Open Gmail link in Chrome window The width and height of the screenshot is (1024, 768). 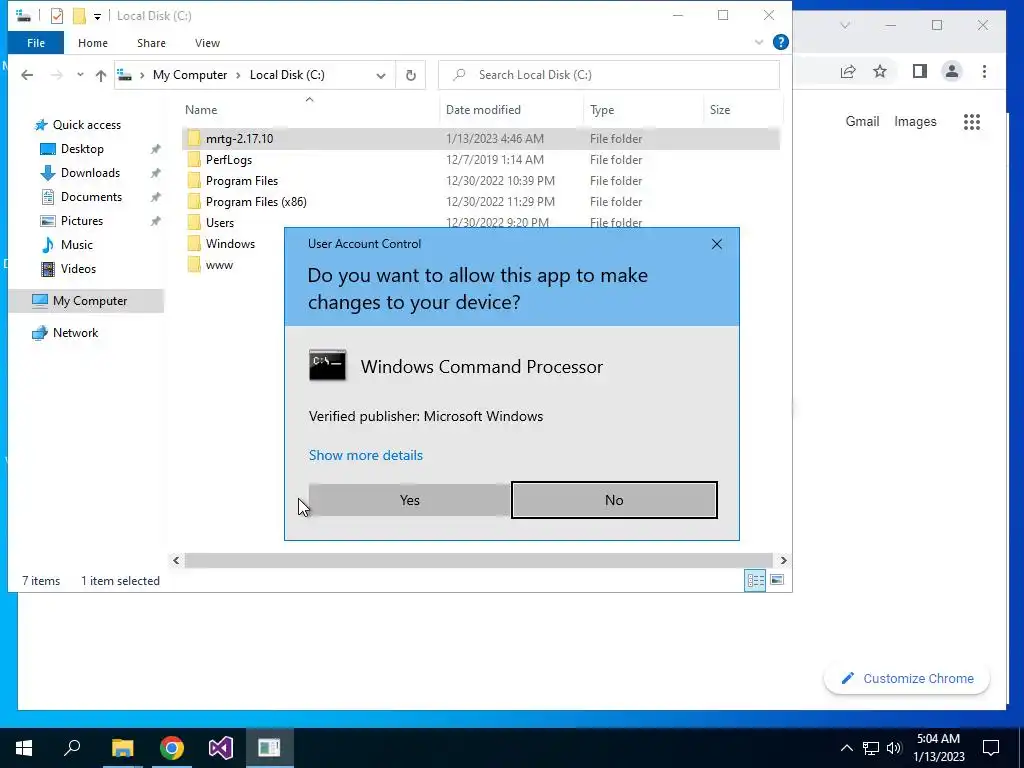(862, 121)
